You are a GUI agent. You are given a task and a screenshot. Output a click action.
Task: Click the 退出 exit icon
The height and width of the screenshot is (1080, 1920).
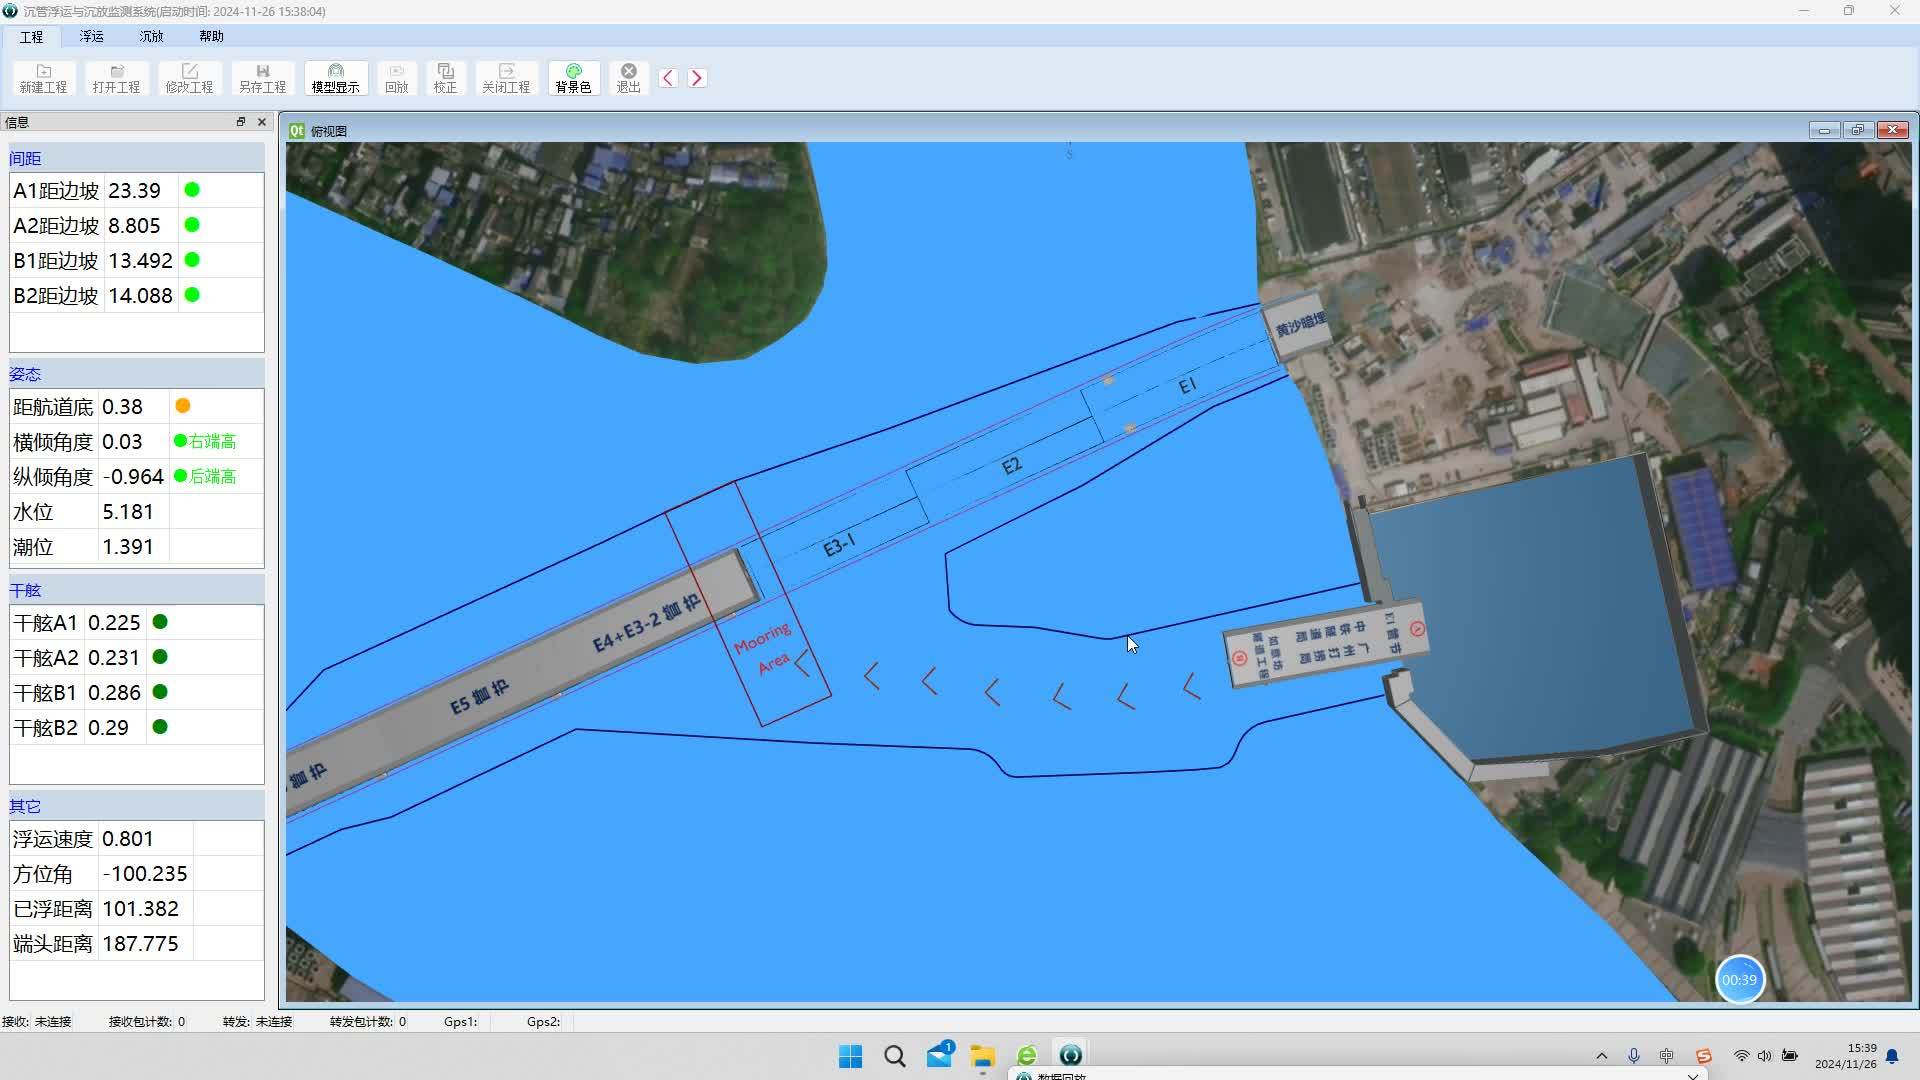[628, 78]
